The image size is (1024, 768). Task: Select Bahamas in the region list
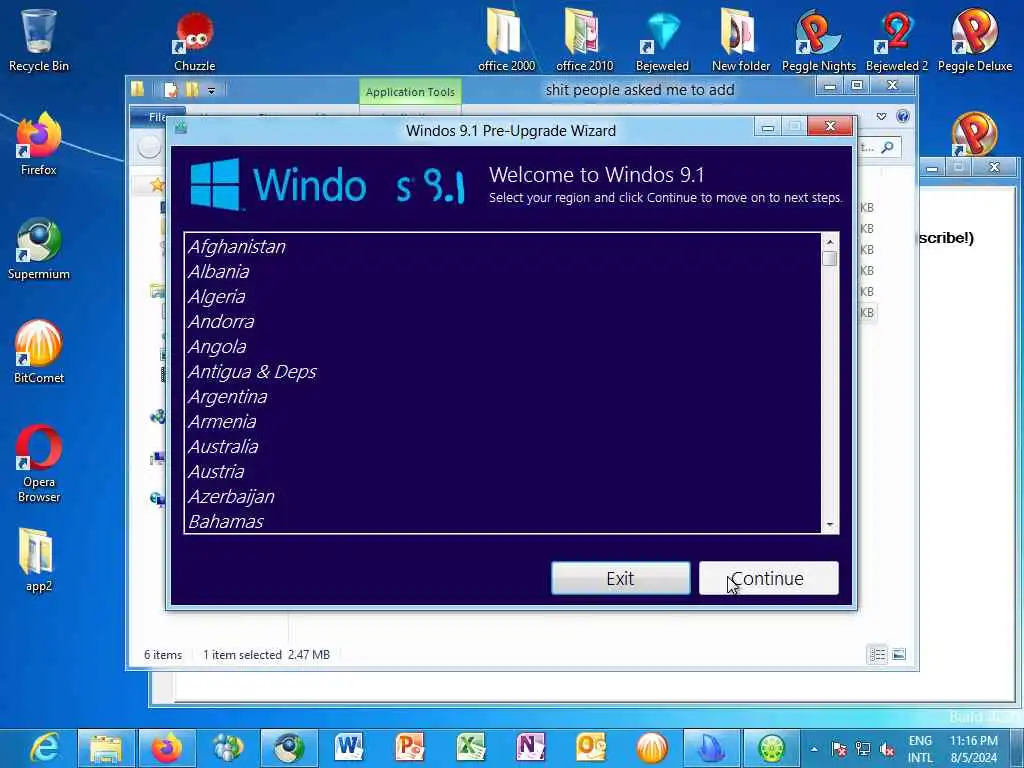pos(502,521)
